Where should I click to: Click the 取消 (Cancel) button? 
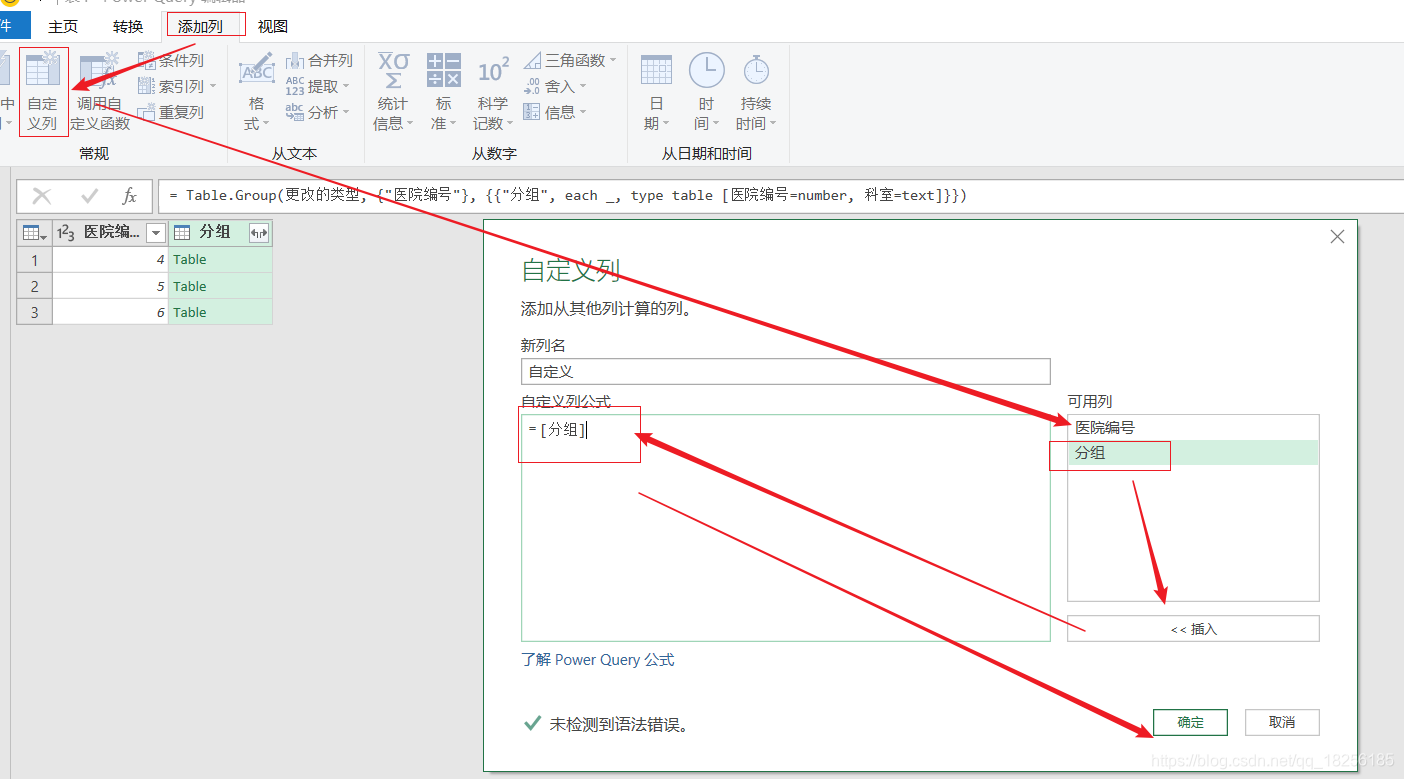pyautogui.click(x=1282, y=722)
